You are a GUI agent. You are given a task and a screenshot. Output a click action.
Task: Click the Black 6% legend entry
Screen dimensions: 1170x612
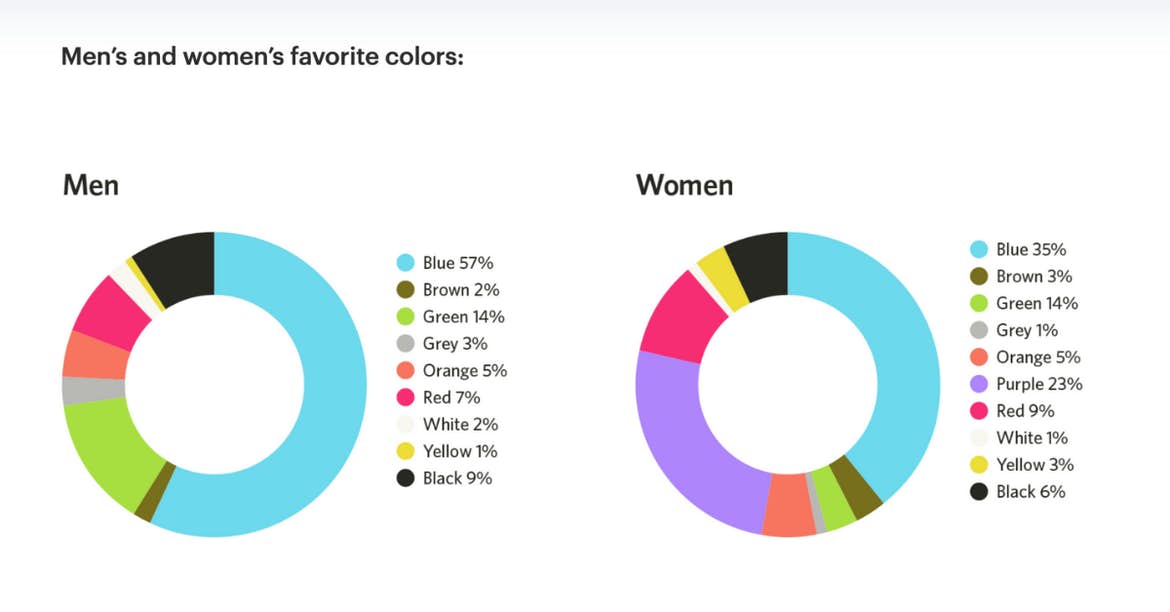pos(1017,491)
